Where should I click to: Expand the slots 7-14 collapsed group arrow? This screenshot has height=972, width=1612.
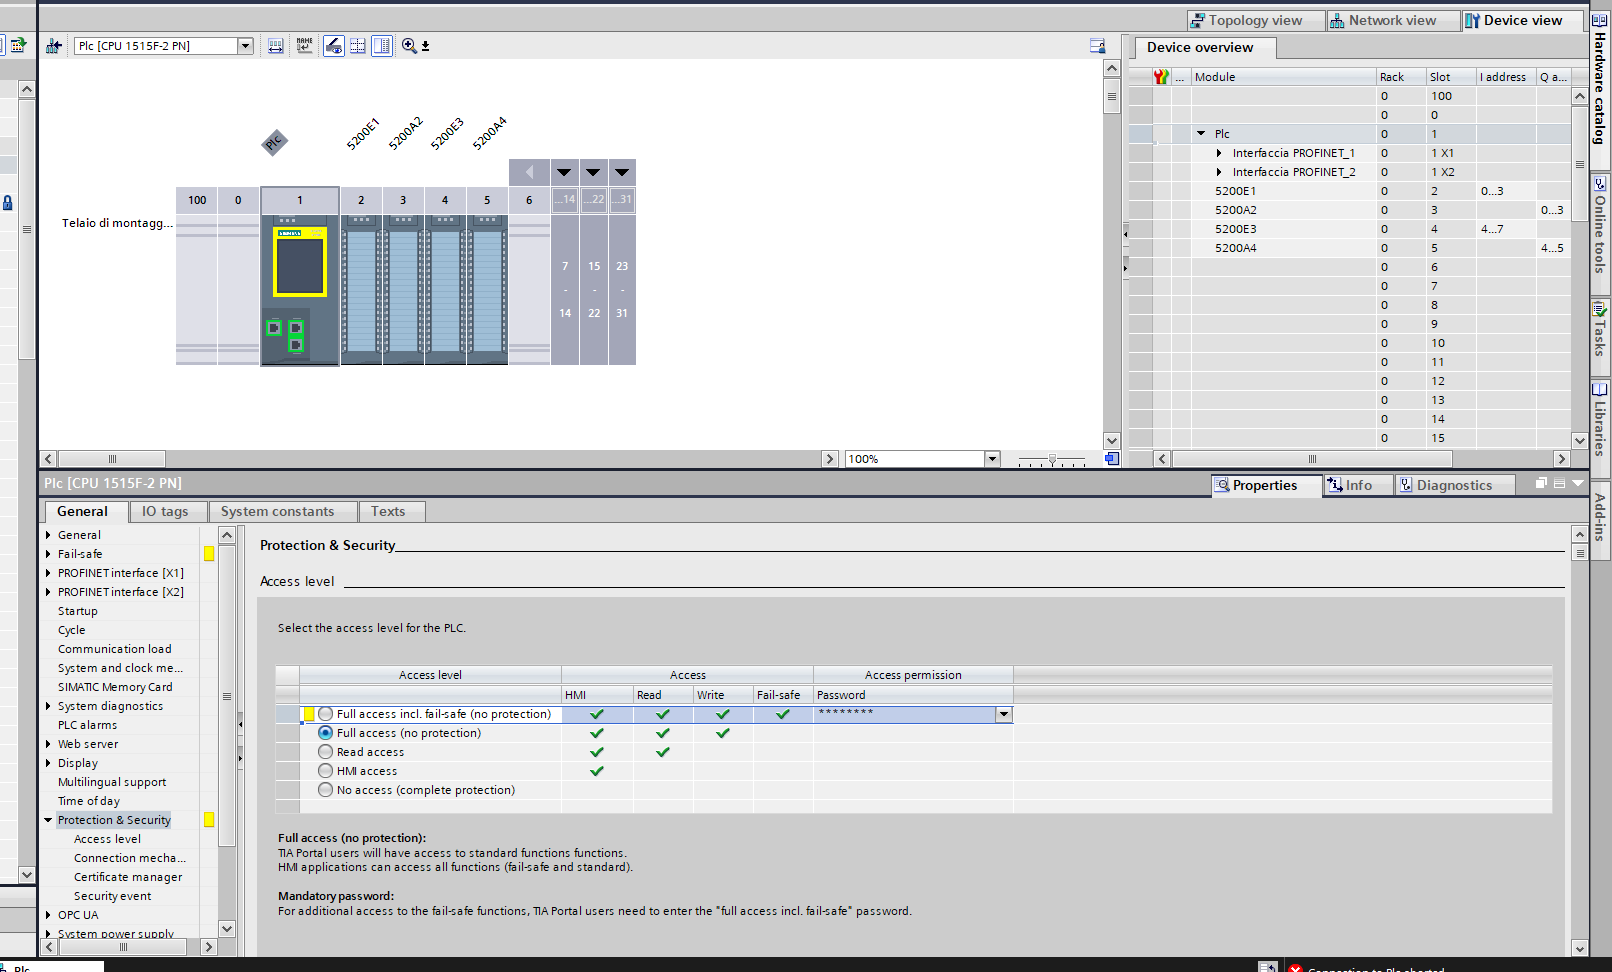(x=565, y=173)
